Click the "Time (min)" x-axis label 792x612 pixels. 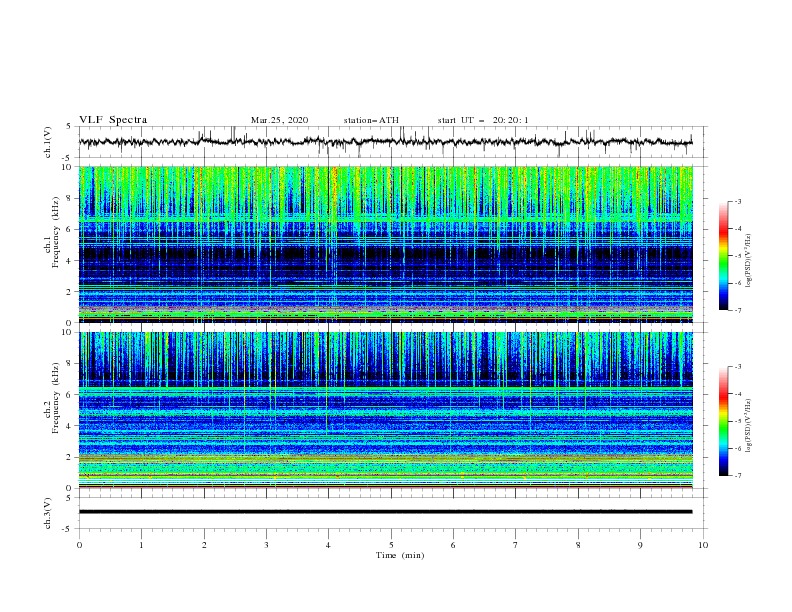(400, 555)
